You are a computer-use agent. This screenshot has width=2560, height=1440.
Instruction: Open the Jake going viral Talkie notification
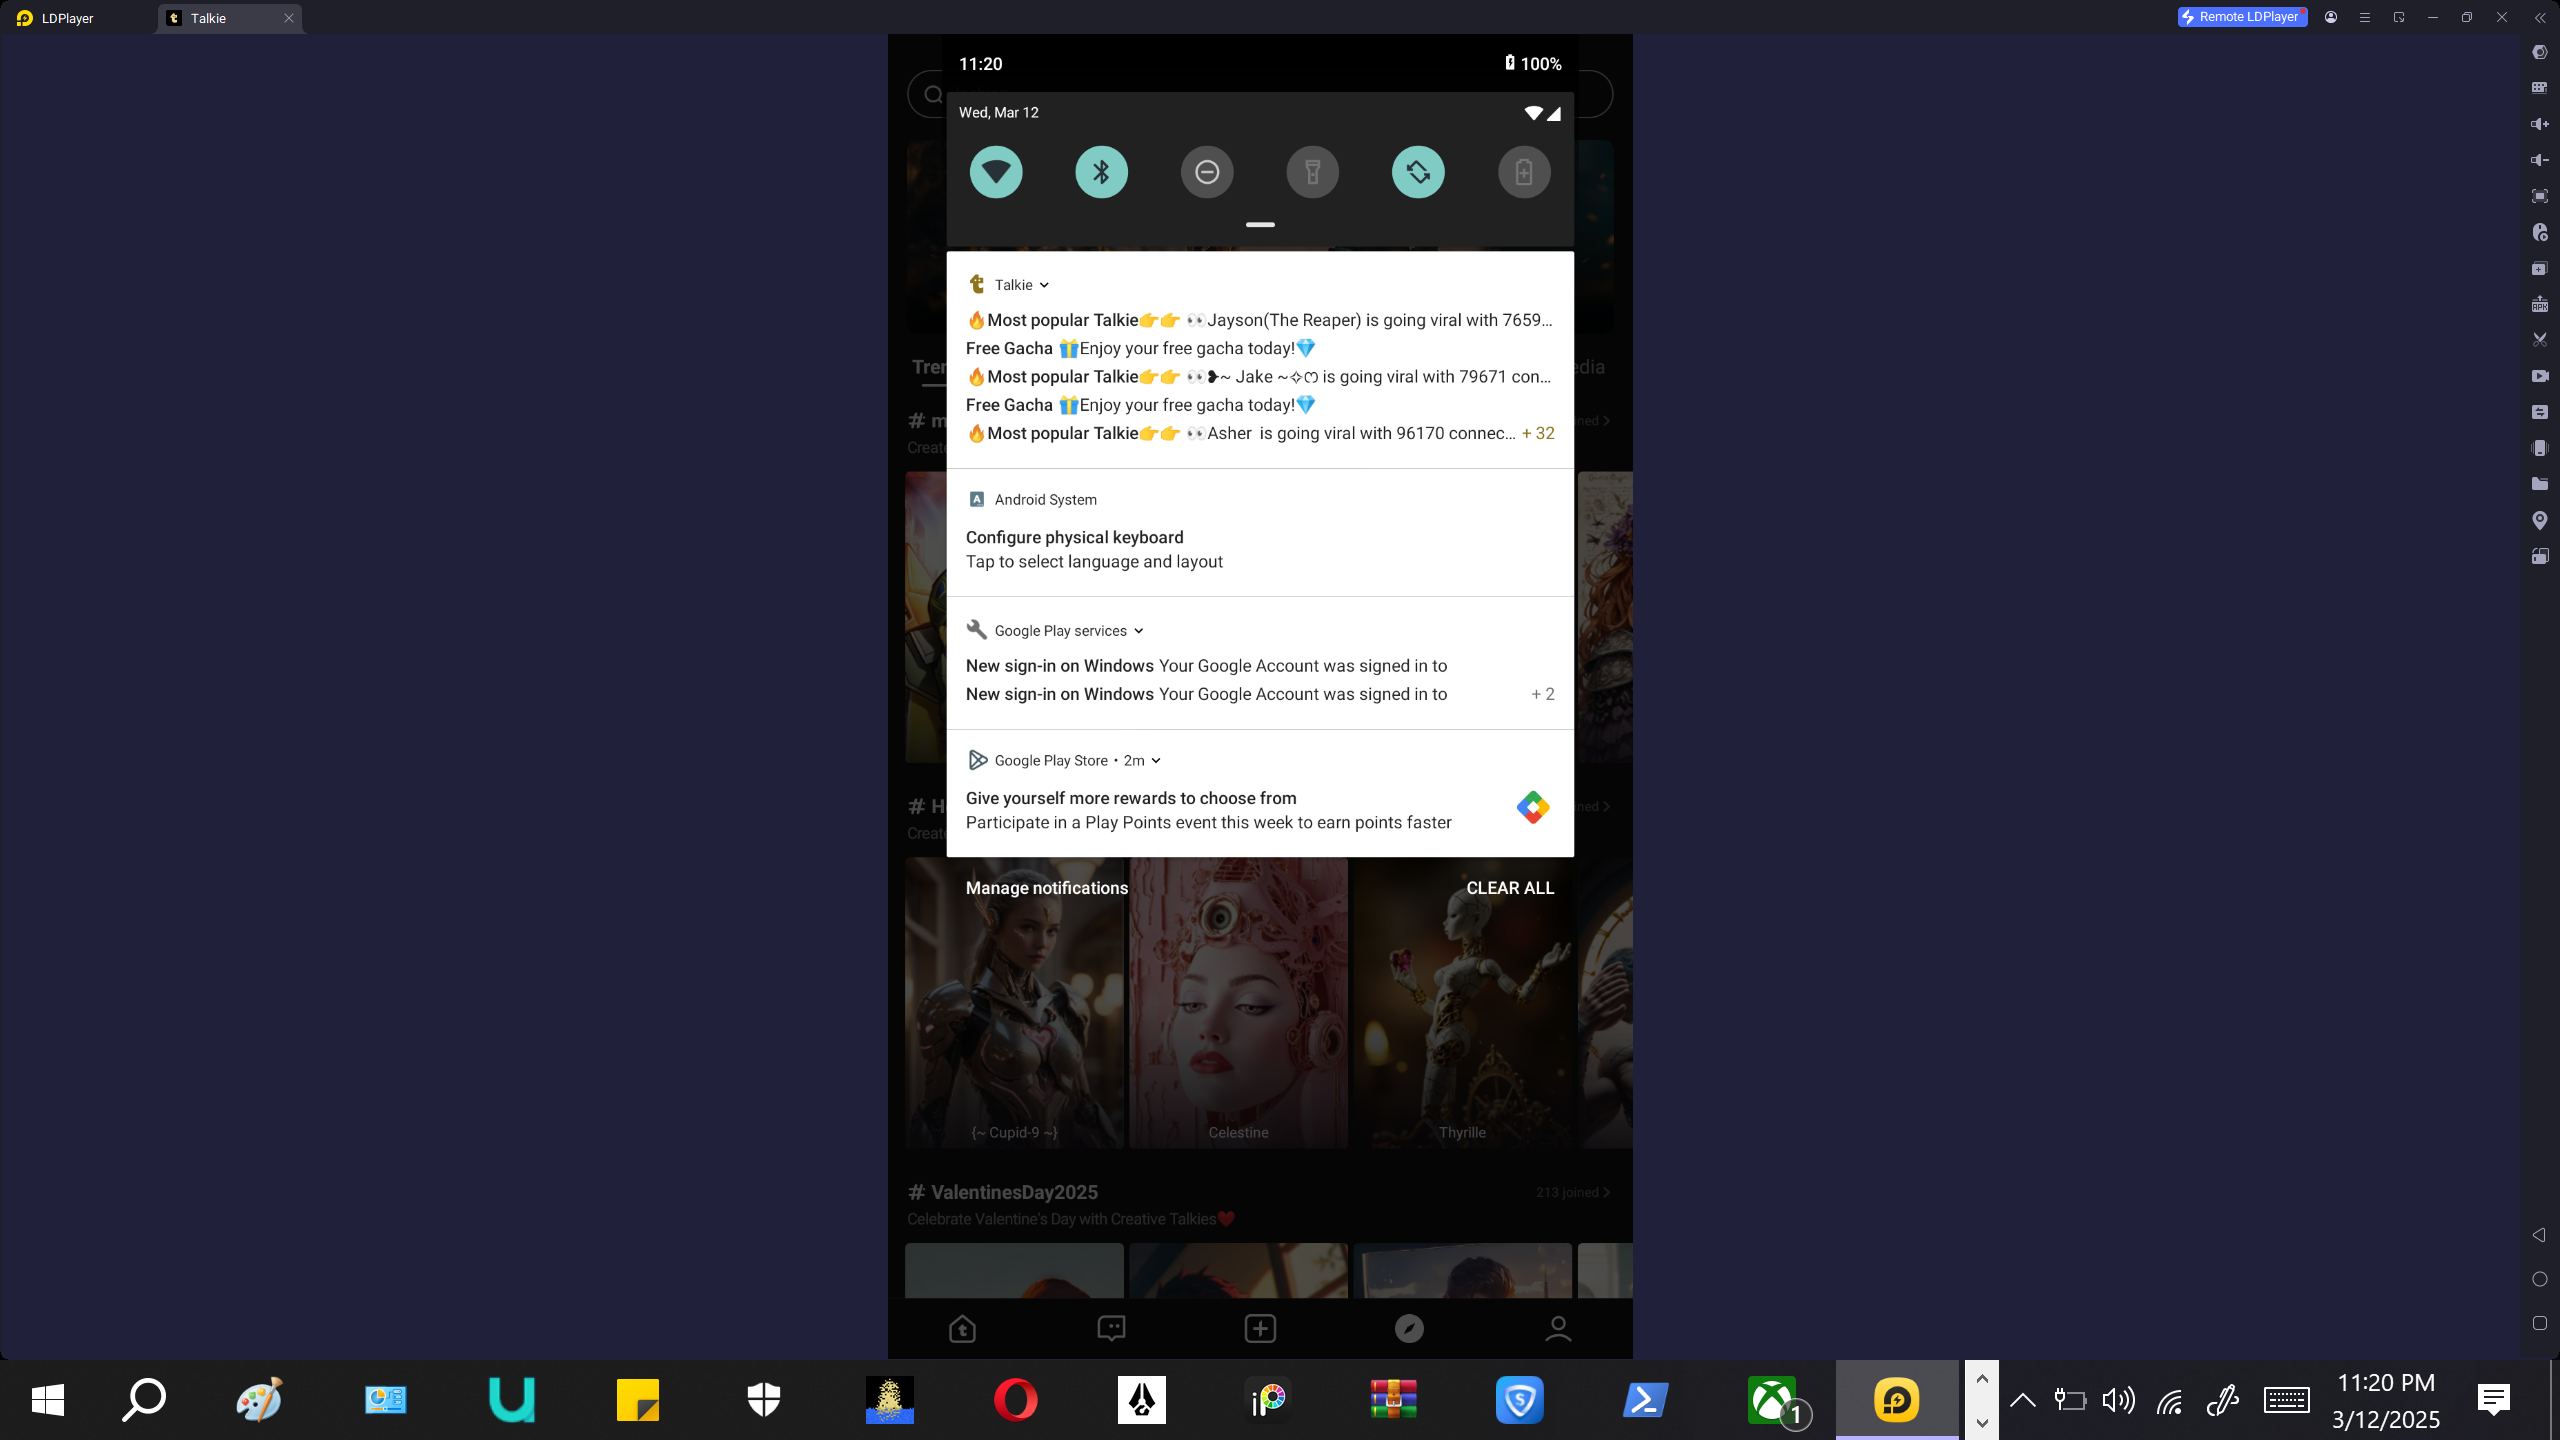[x=1259, y=377]
